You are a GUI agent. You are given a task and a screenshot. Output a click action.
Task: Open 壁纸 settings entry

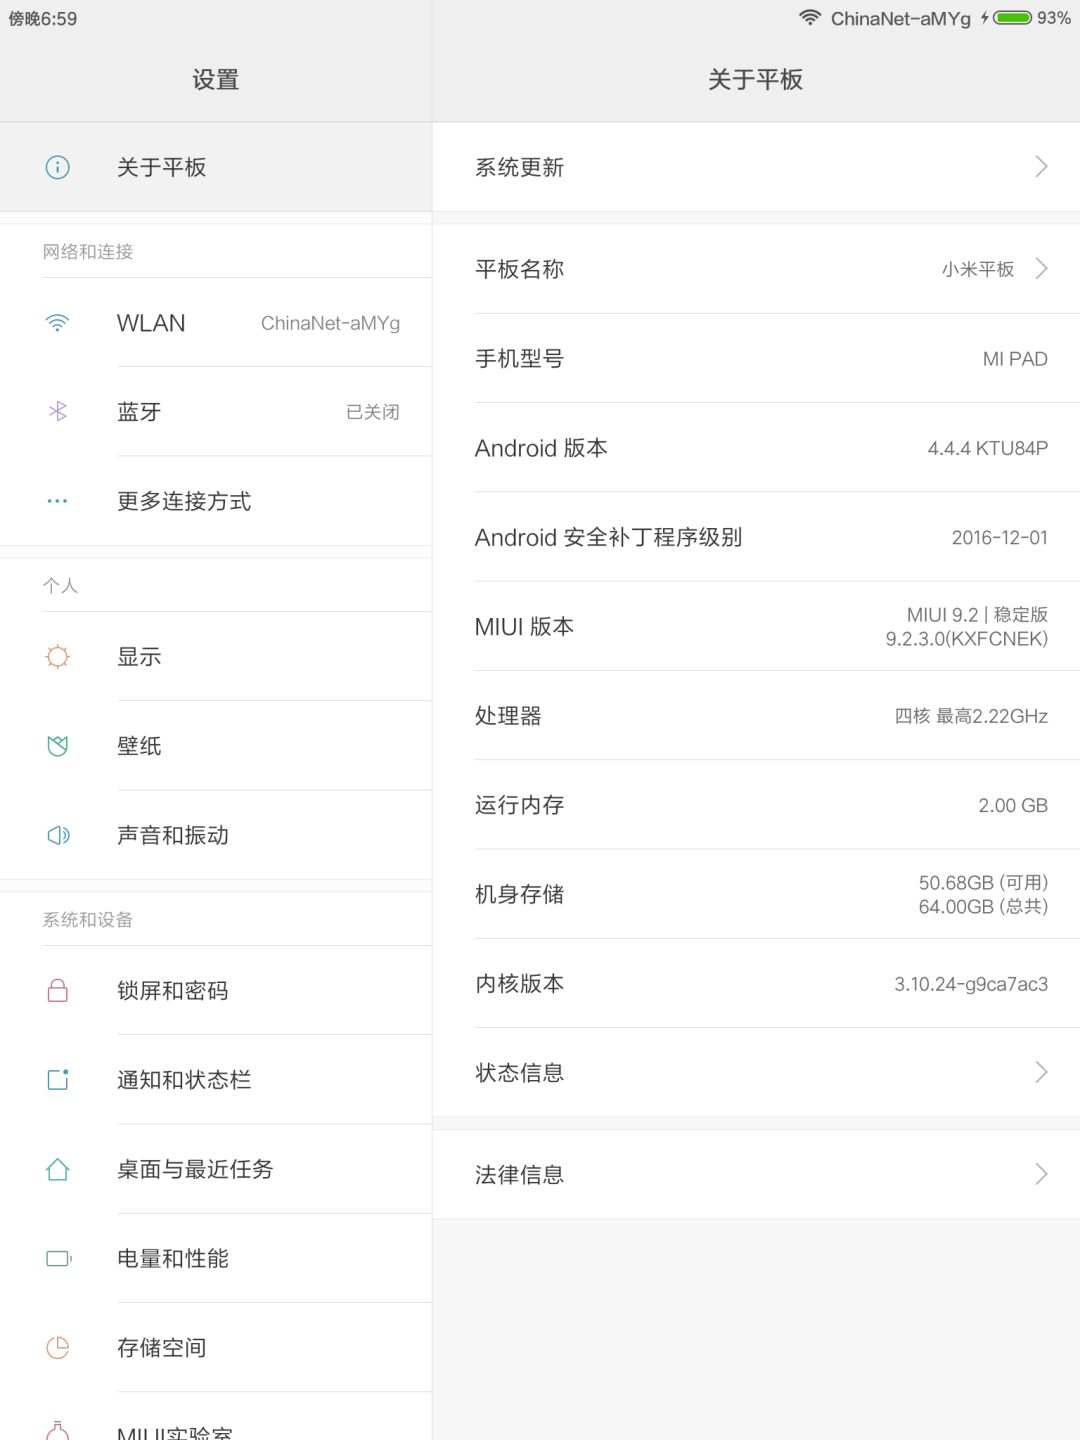[x=216, y=746]
